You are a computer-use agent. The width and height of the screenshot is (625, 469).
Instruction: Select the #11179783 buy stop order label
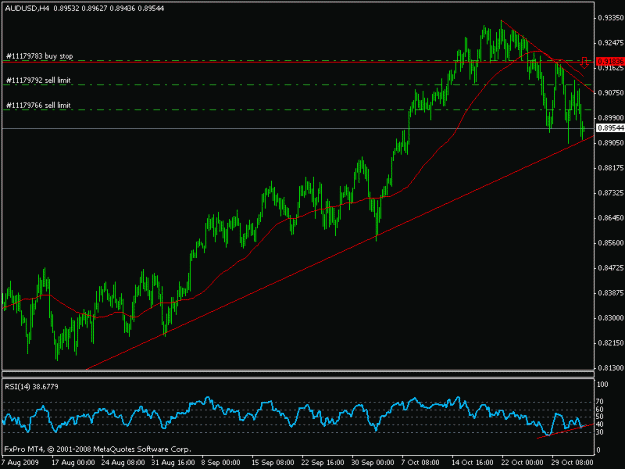point(39,56)
